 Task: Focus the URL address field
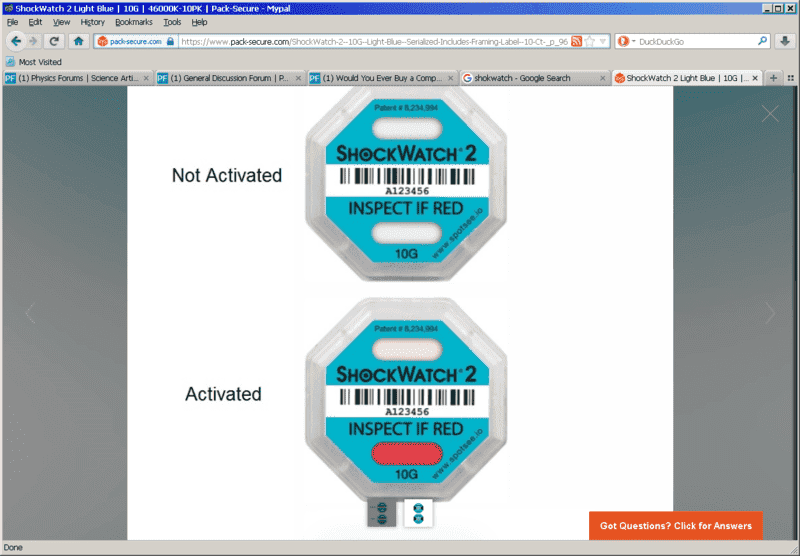[x=374, y=42]
